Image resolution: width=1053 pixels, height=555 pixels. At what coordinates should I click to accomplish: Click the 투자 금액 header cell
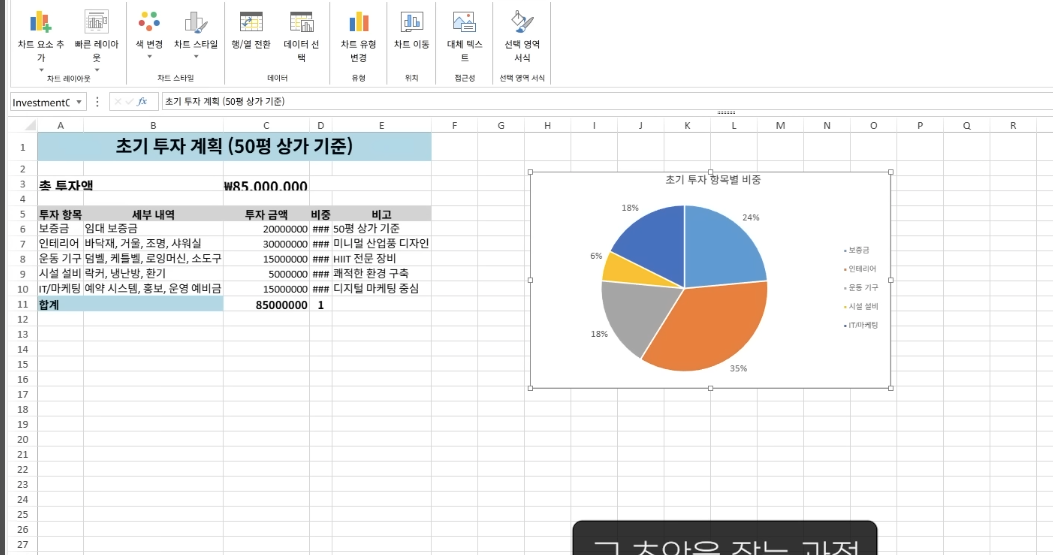(266, 214)
